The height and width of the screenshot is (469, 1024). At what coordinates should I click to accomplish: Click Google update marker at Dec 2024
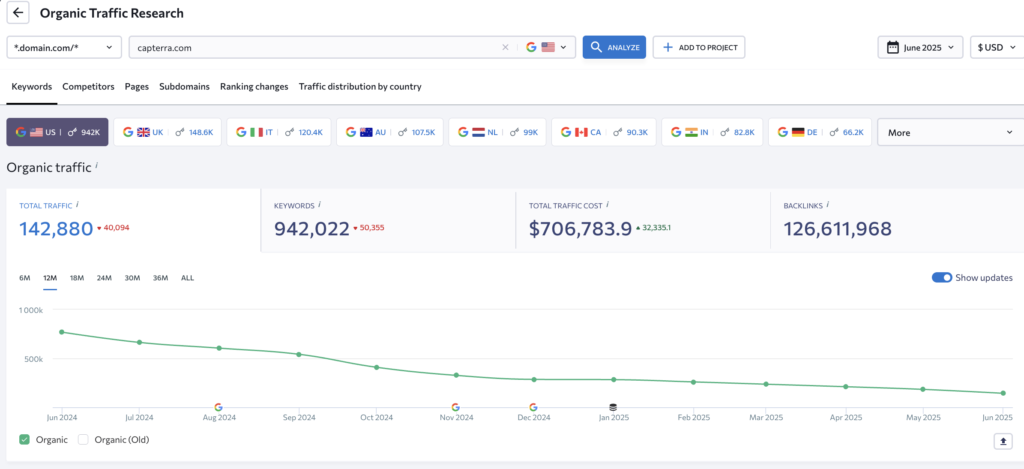(534, 407)
